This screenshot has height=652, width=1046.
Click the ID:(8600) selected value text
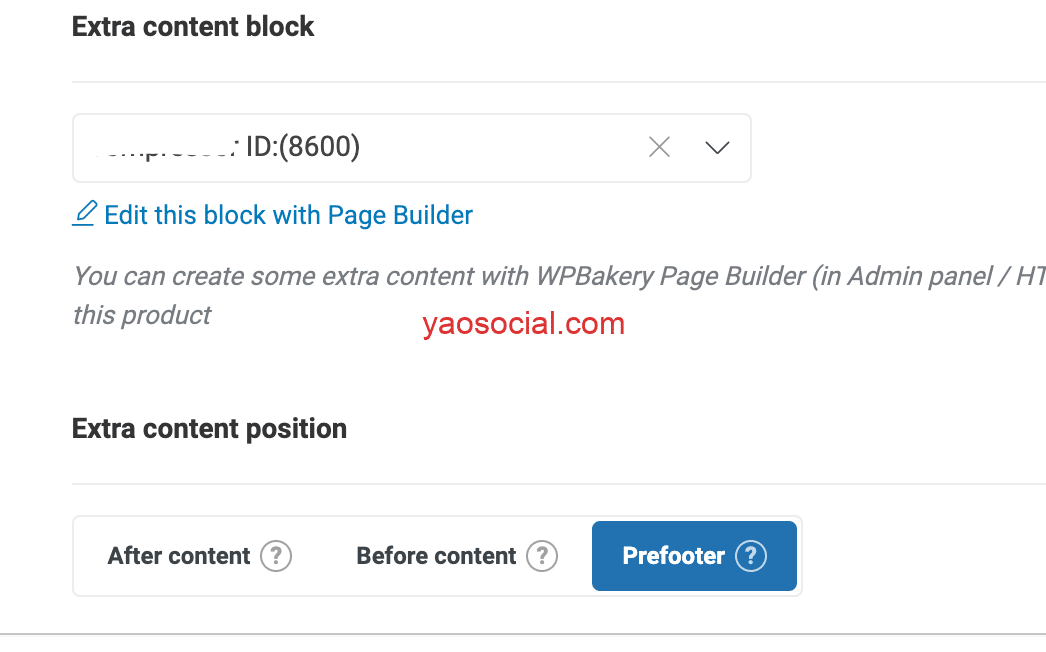click(x=302, y=148)
